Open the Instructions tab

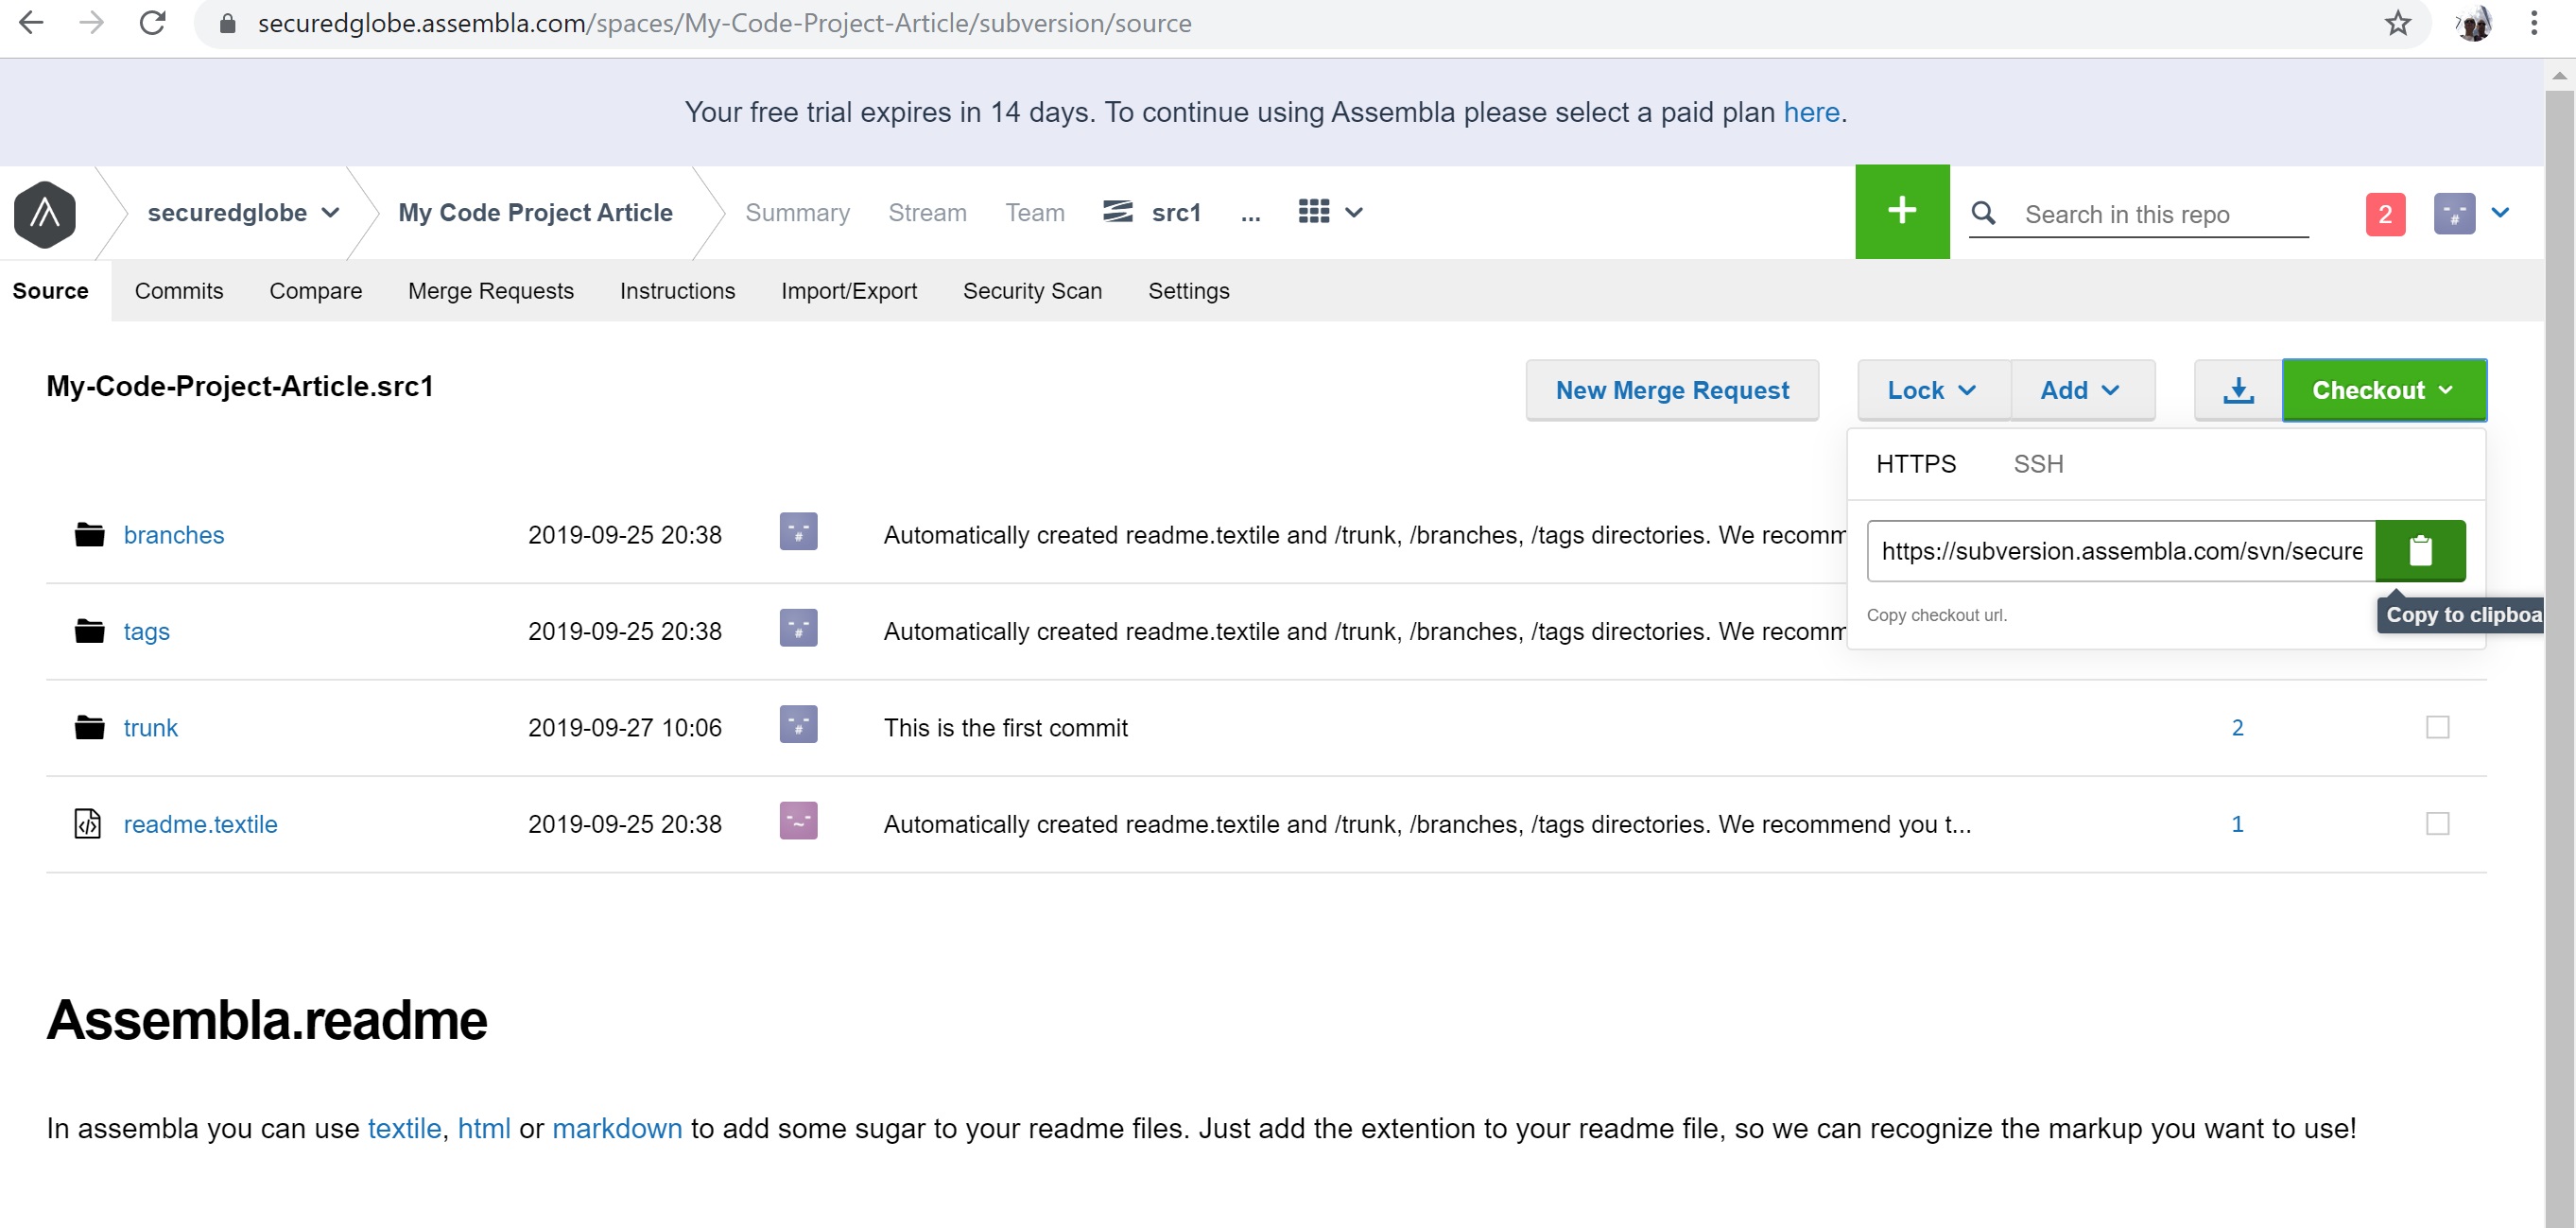(x=677, y=291)
